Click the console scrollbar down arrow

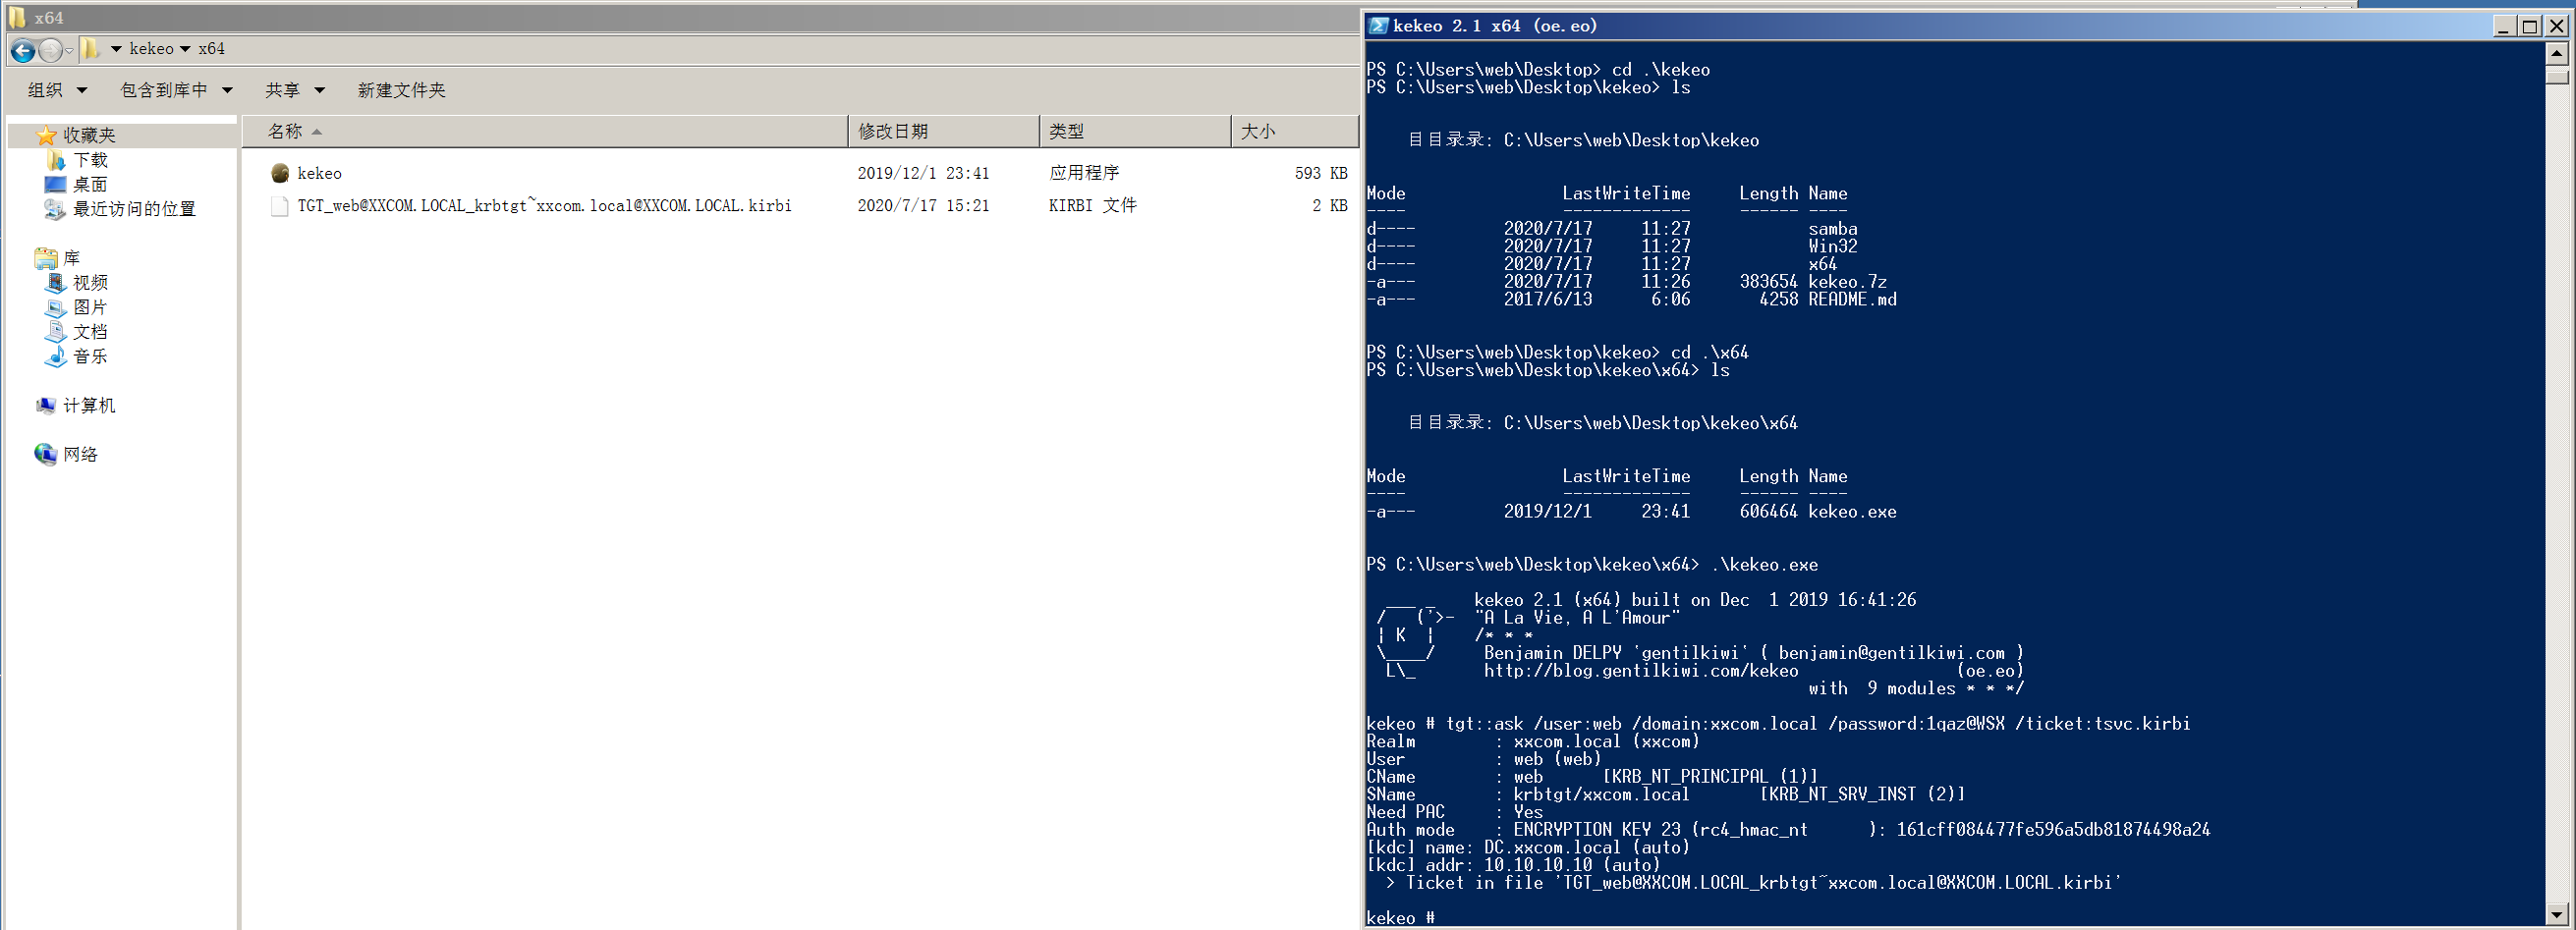(x=2556, y=914)
